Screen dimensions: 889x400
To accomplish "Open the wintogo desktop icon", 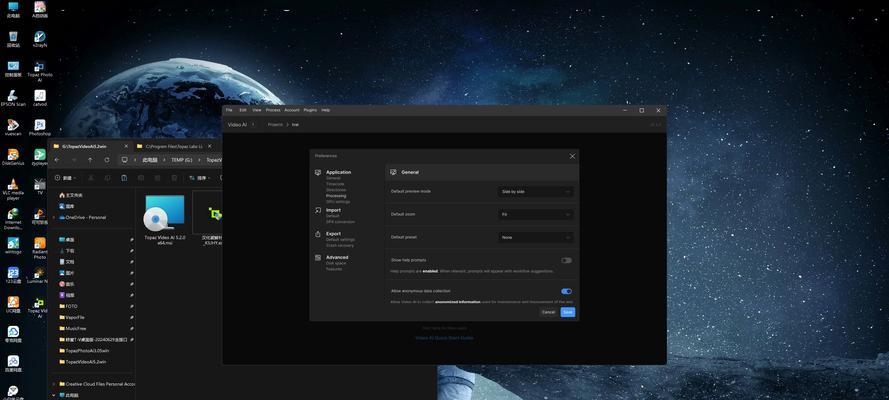I will tap(12, 244).
